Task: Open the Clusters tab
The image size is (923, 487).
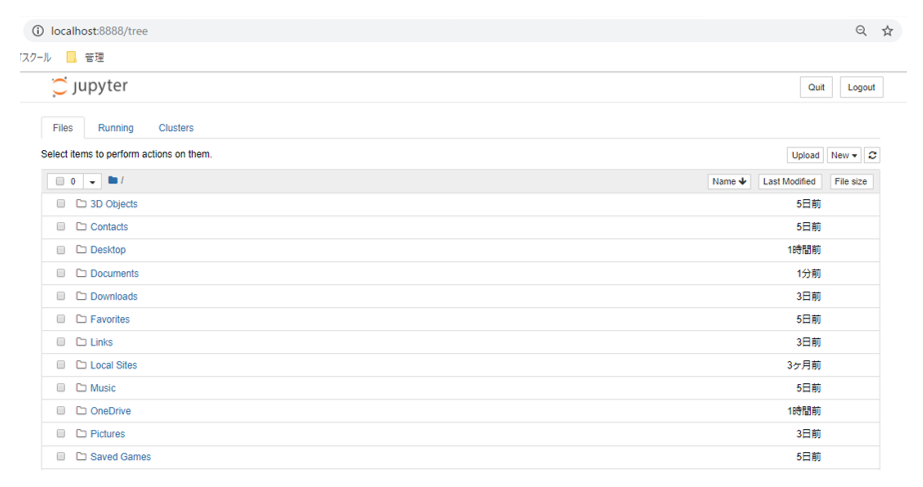Action: coord(176,128)
